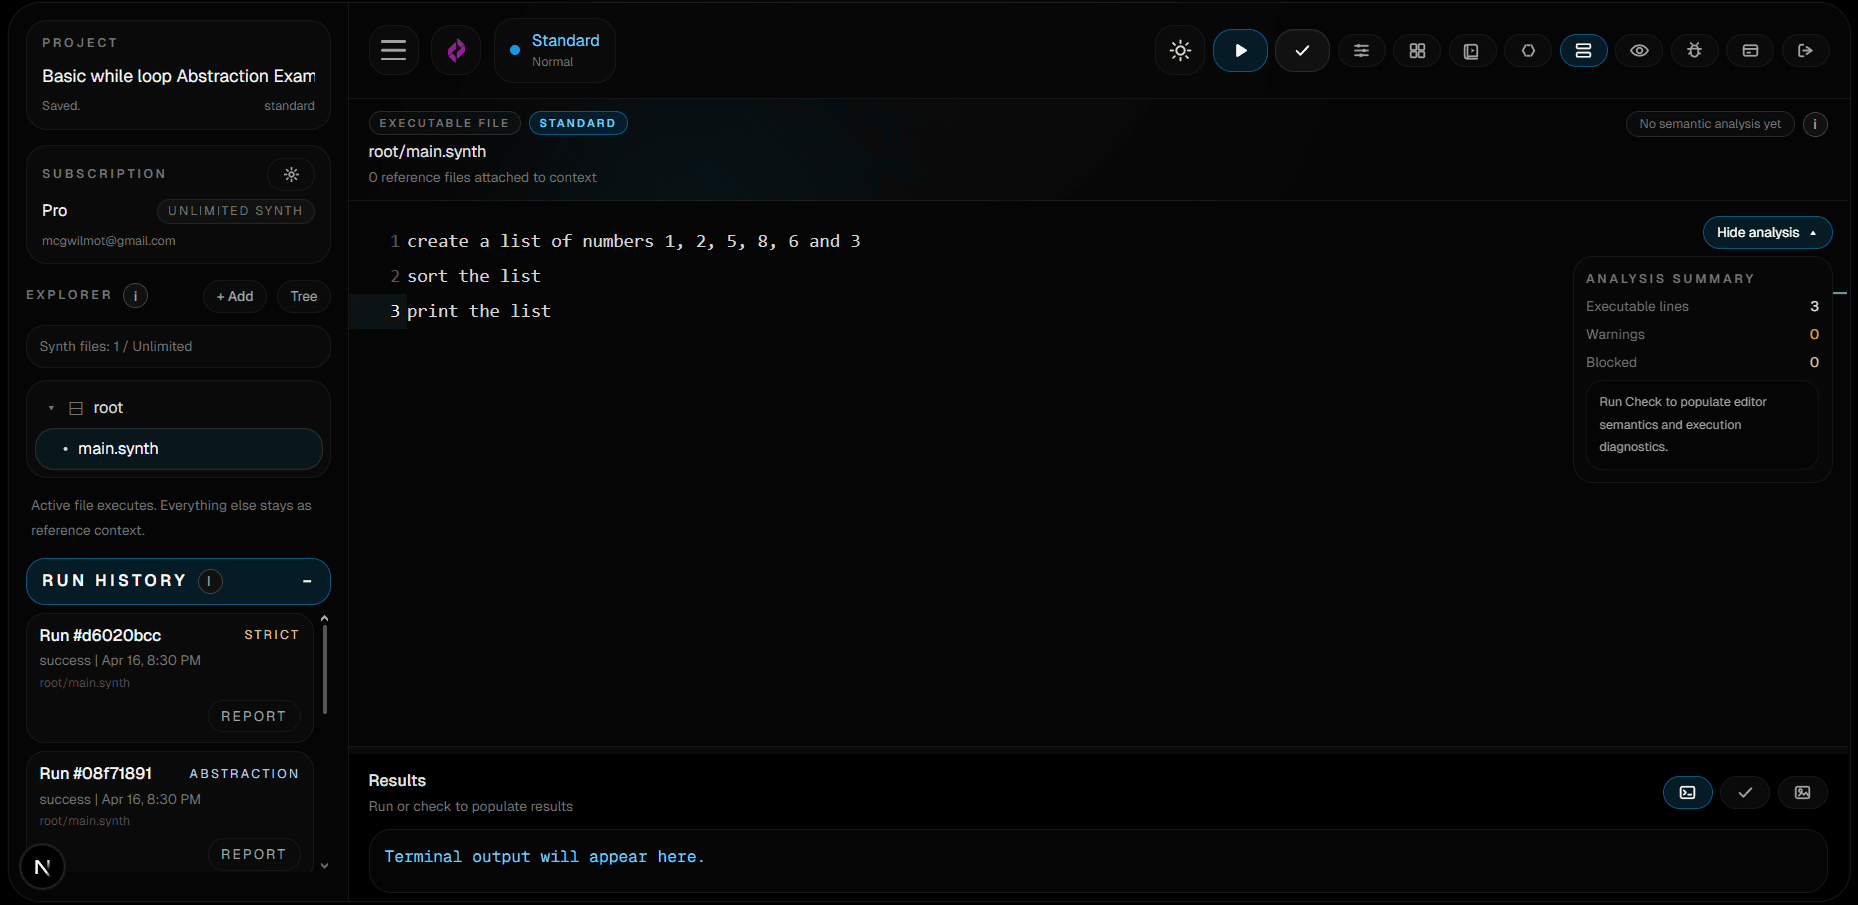Open Report for Run #d6020bcc

255,716
